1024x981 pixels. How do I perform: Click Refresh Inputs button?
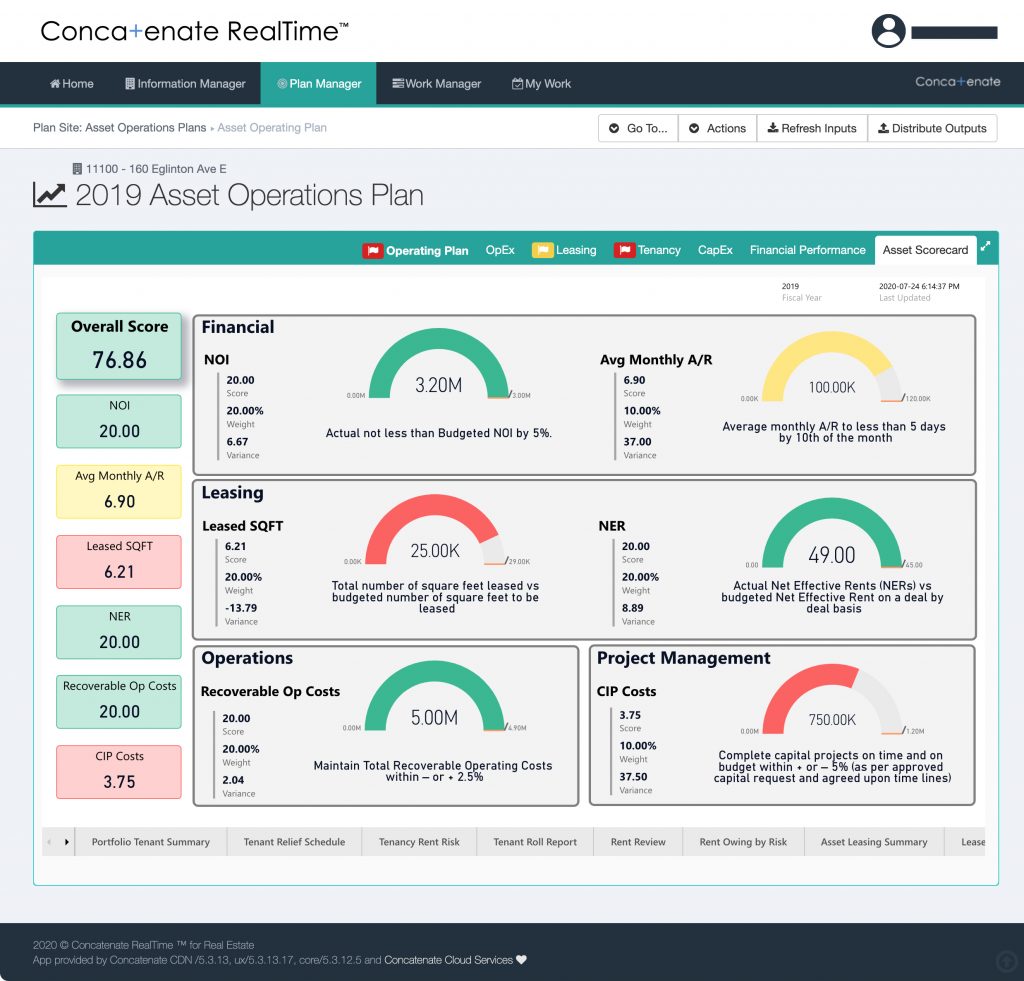(812, 128)
